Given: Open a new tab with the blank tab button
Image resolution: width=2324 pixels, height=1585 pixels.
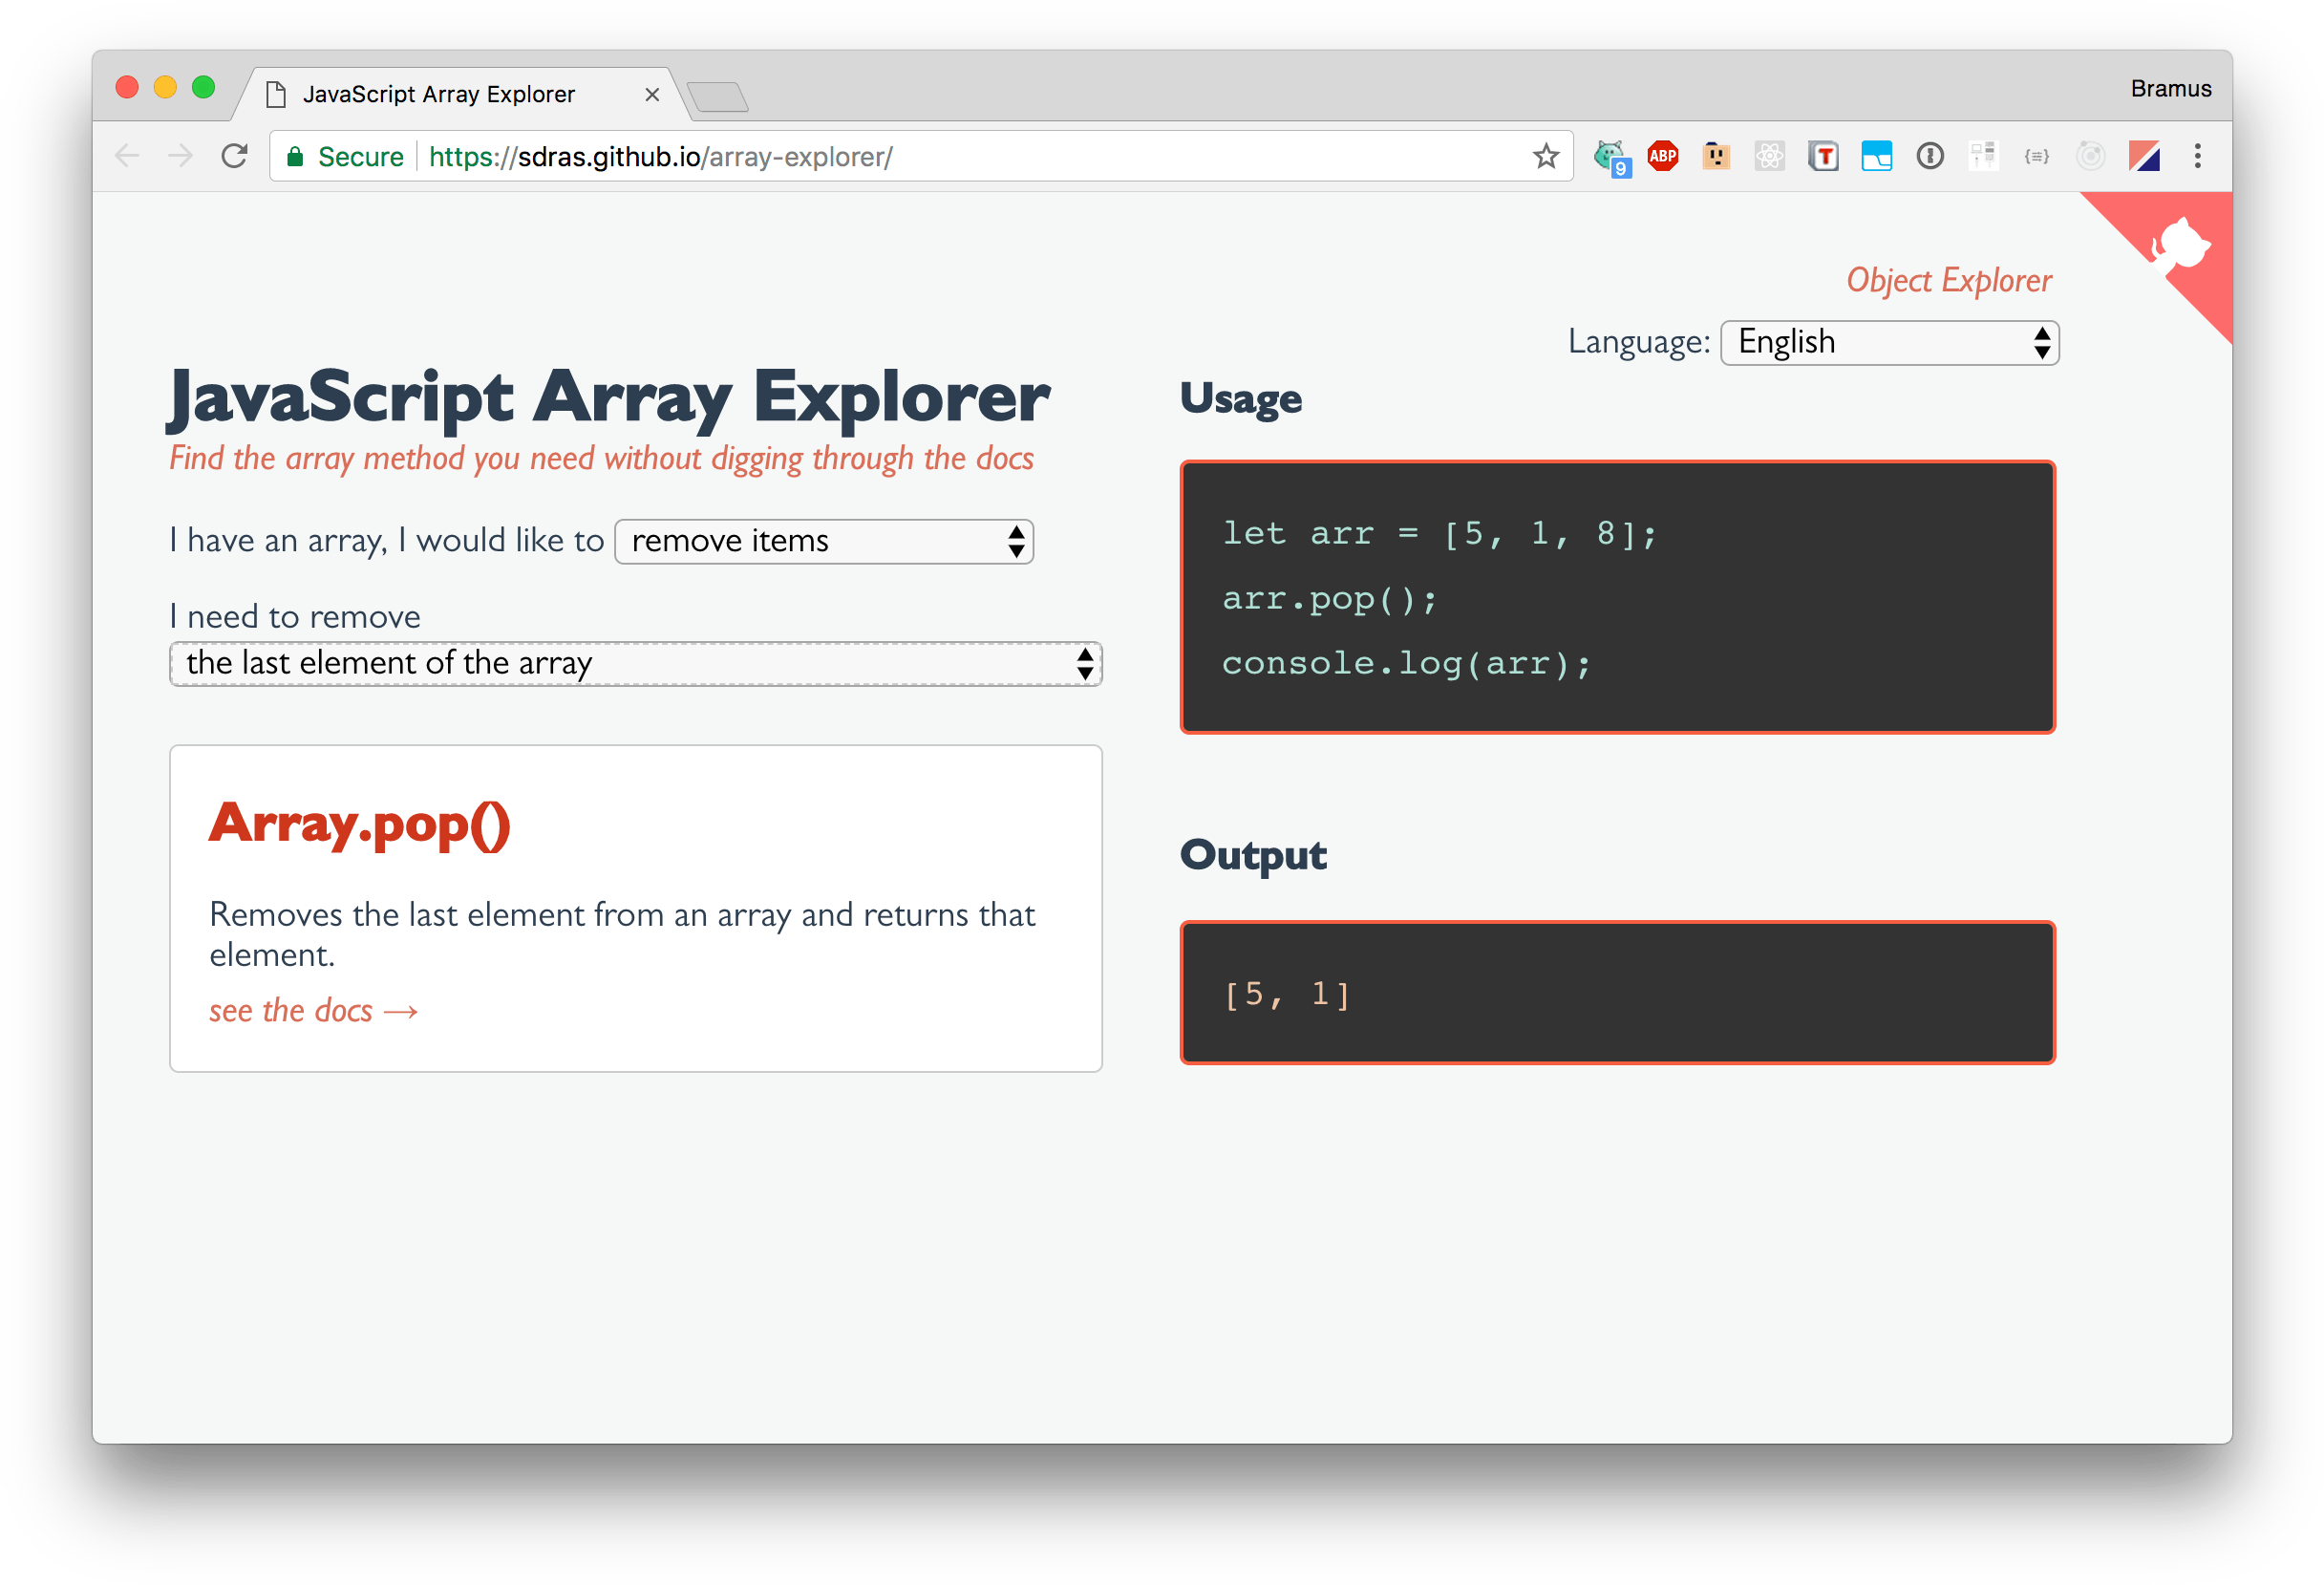Looking at the screenshot, I should pyautogui.click(x=718, y=97).
